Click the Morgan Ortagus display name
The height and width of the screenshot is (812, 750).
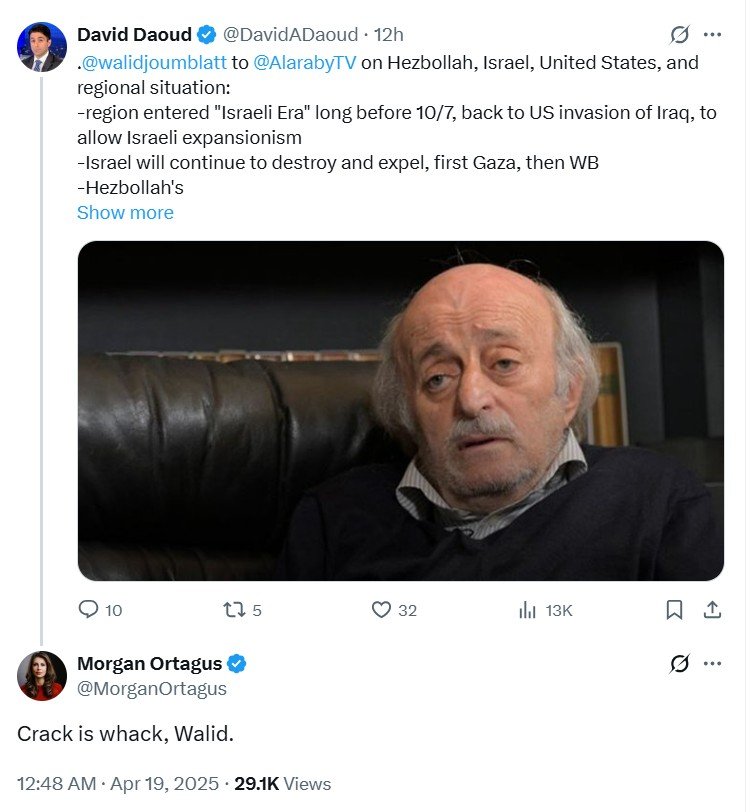pyautogui.click(x=149, y=664)
